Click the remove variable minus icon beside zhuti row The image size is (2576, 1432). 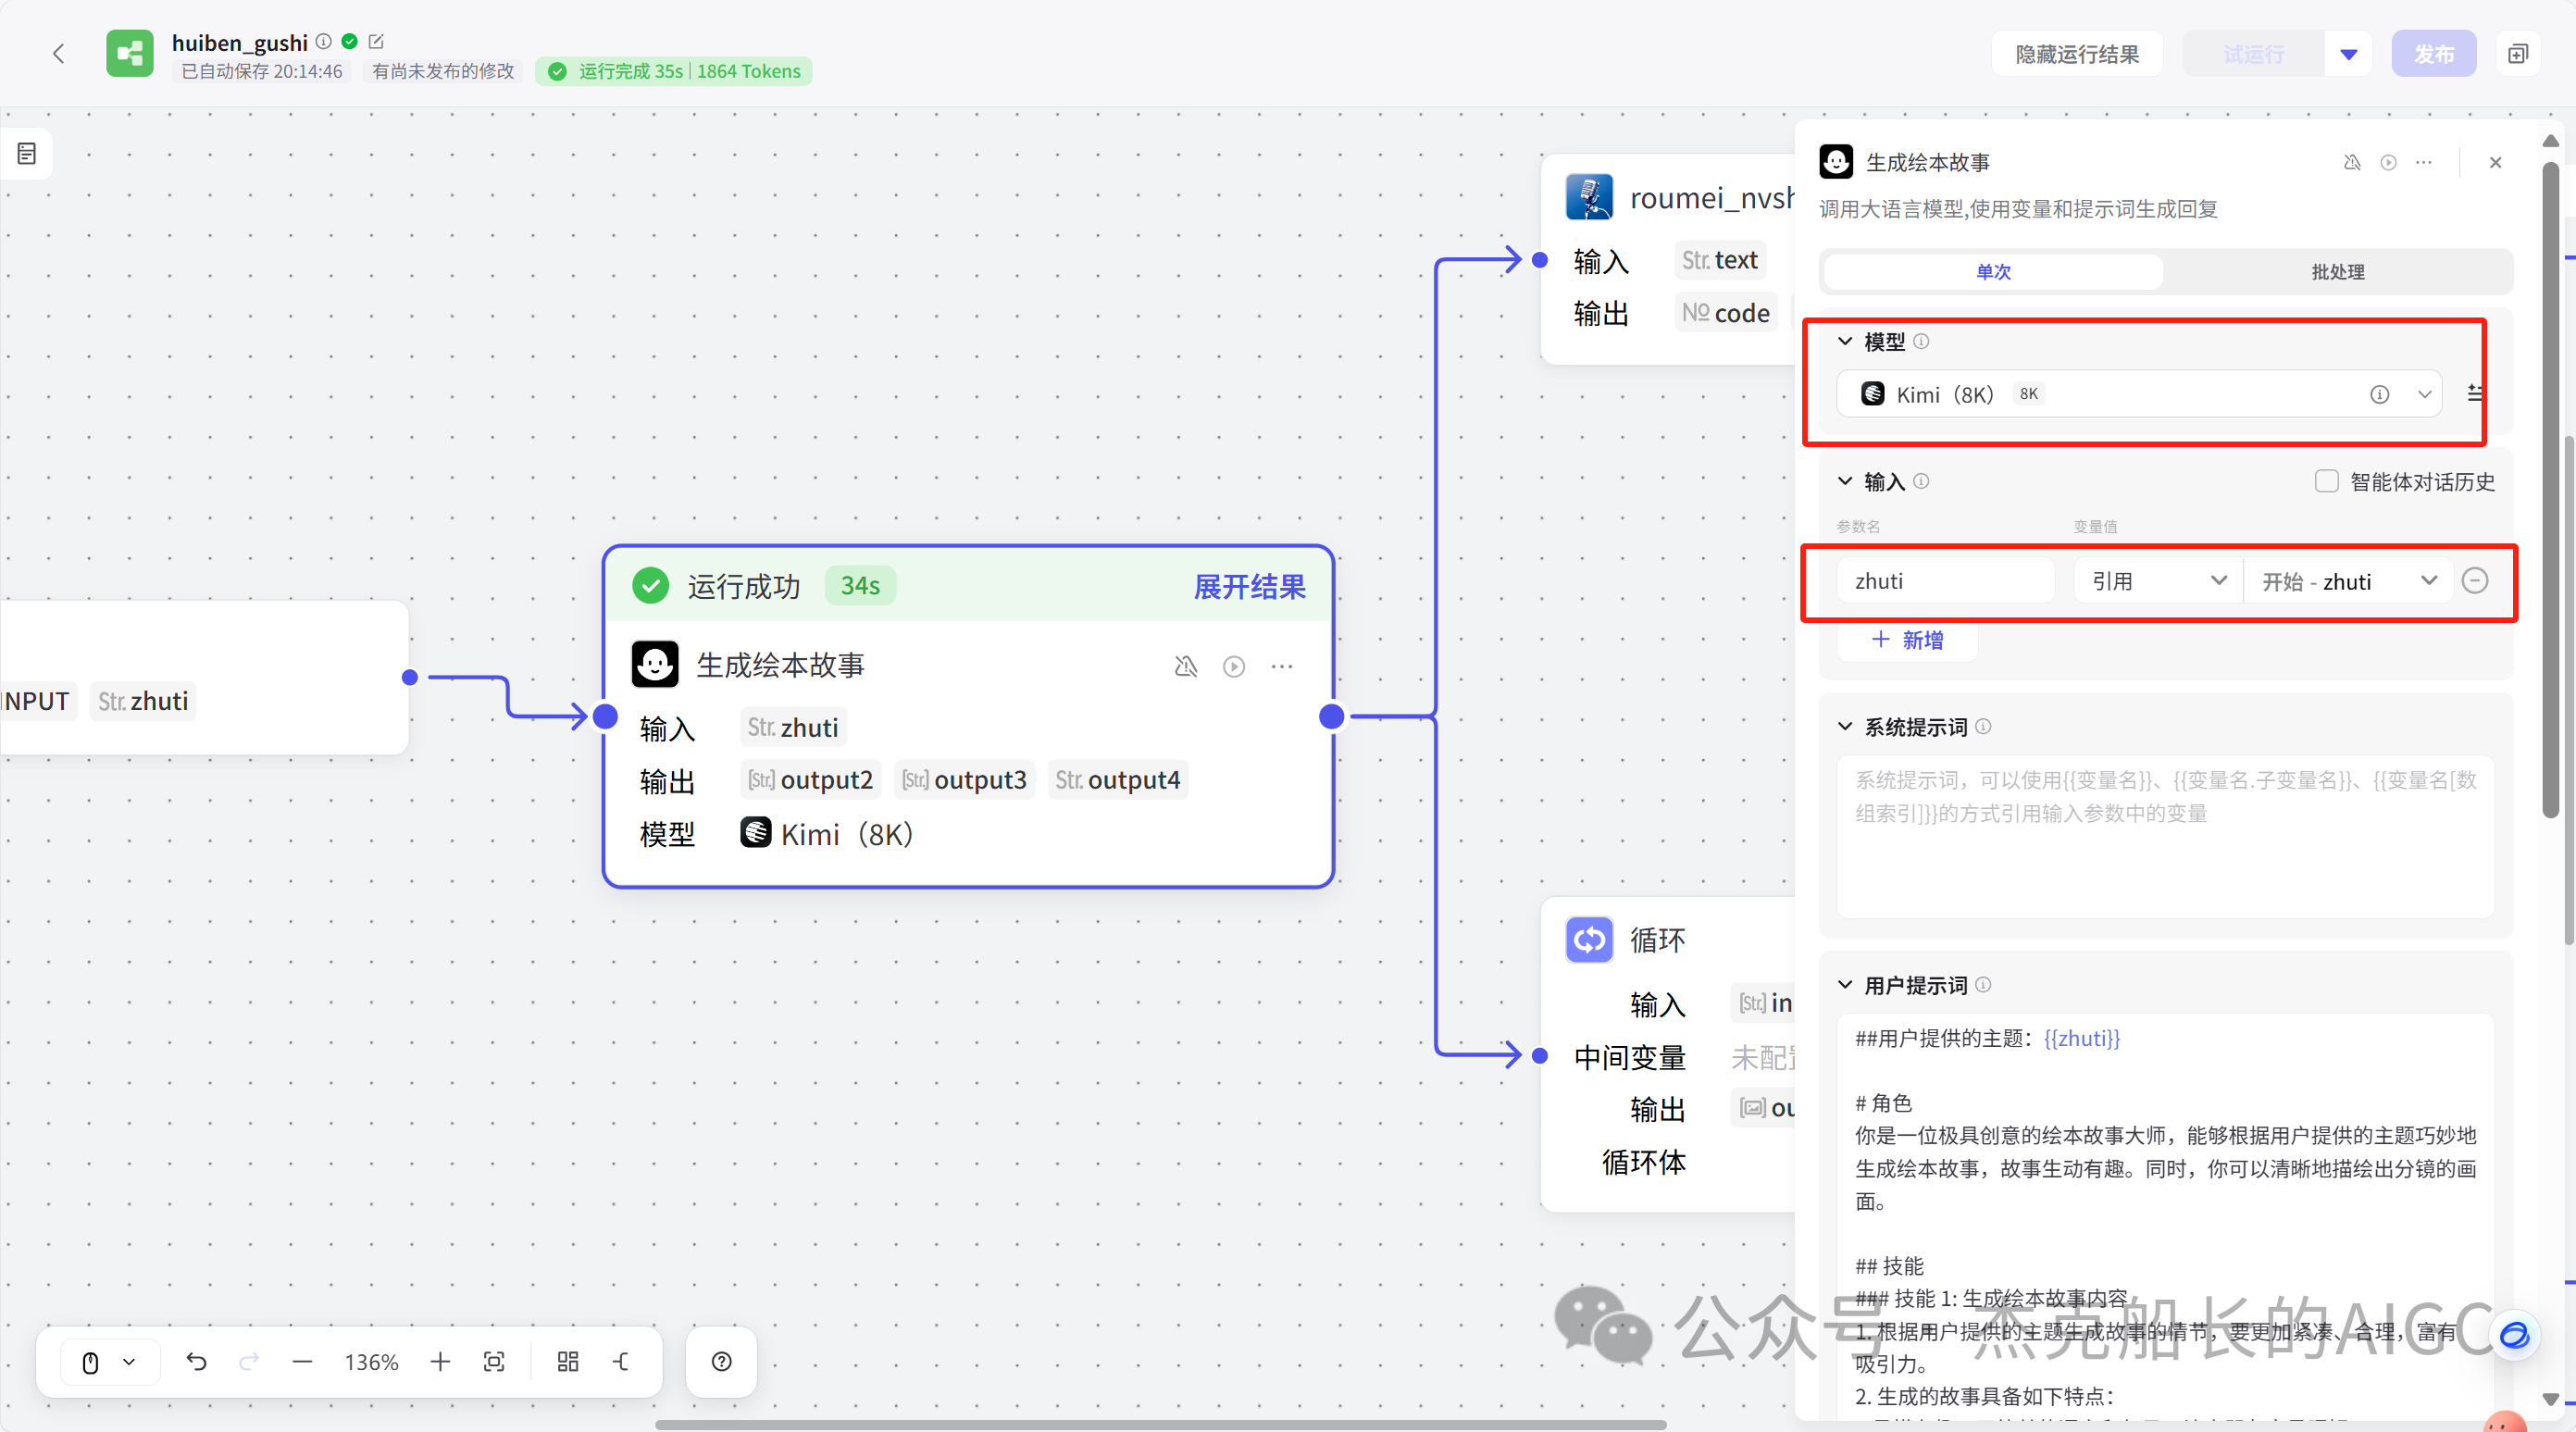(x=2476, y=580)
